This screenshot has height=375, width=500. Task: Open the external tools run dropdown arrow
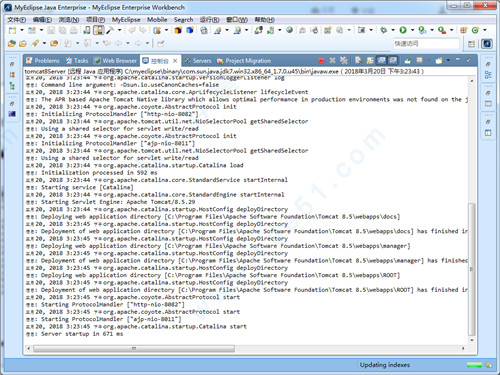pyautogui.click(x=452, y=30)
